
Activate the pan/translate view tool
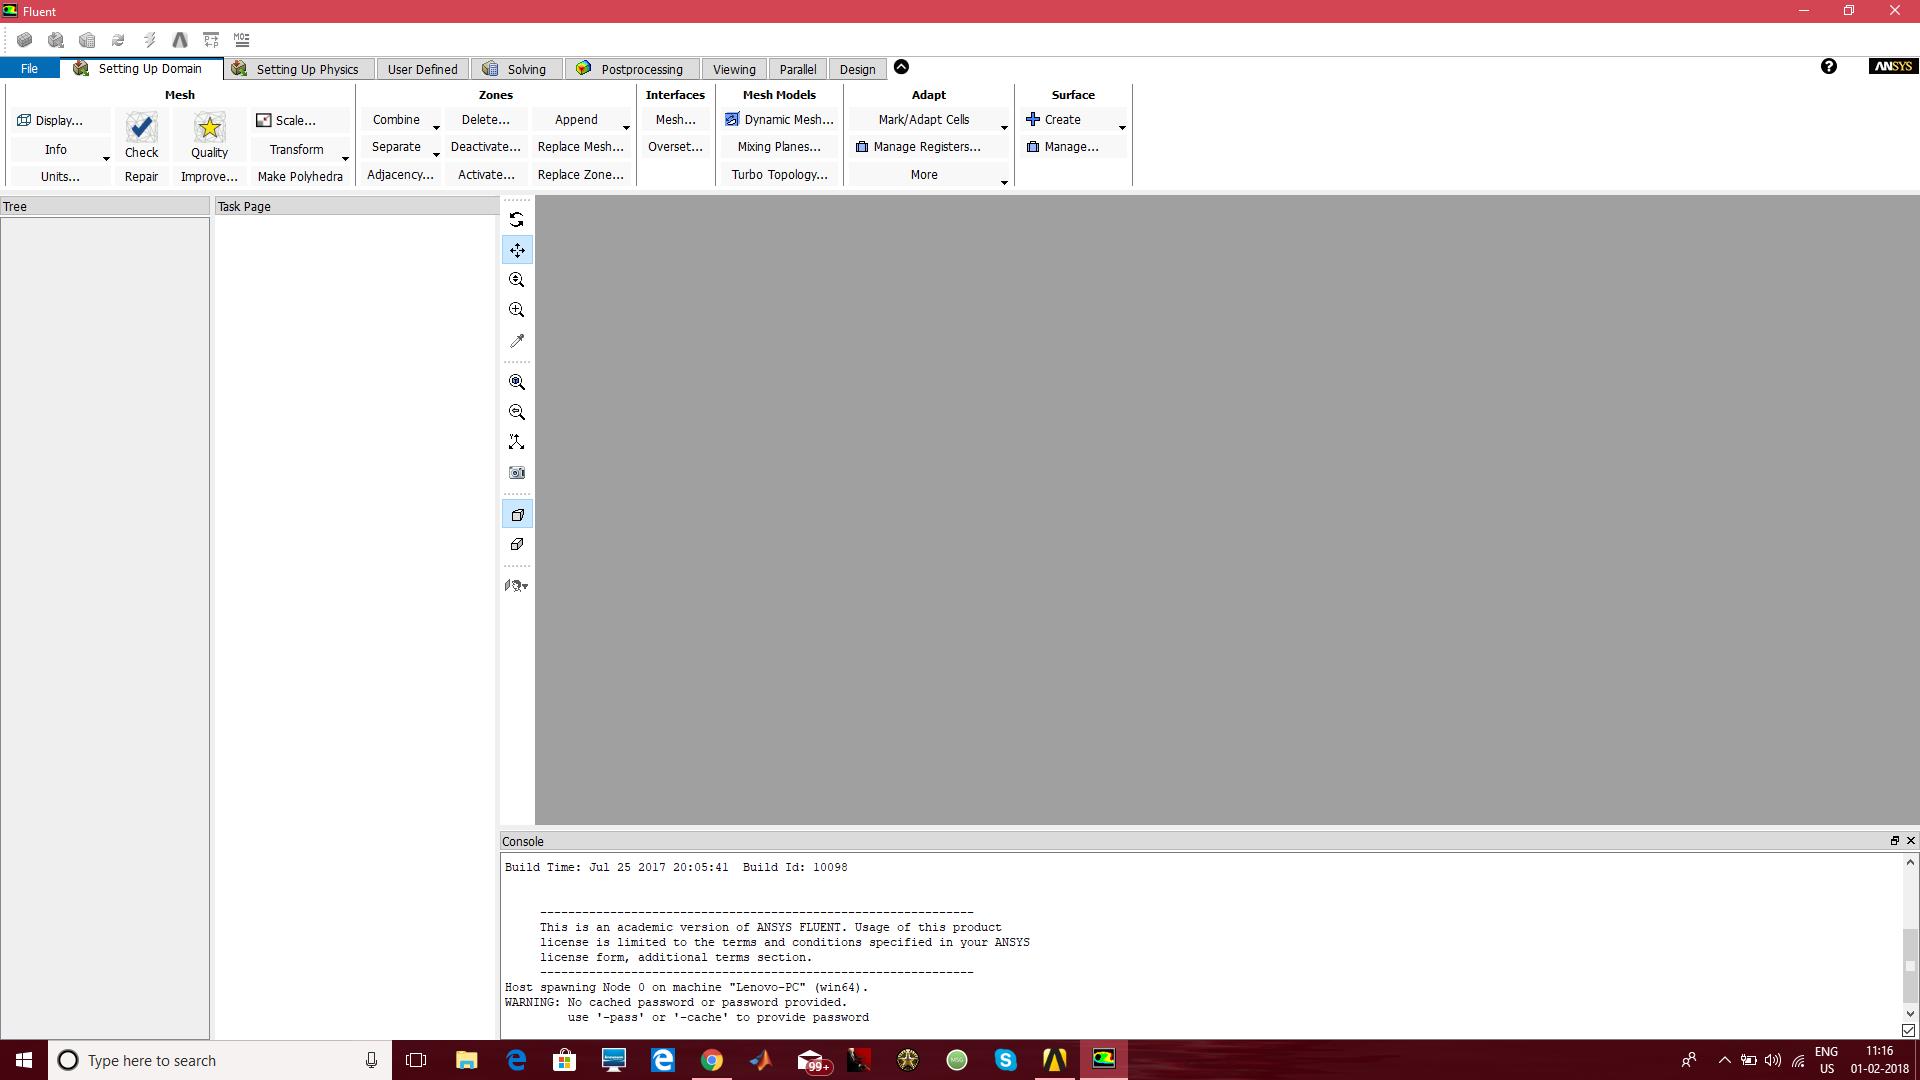tap(517, 250)
